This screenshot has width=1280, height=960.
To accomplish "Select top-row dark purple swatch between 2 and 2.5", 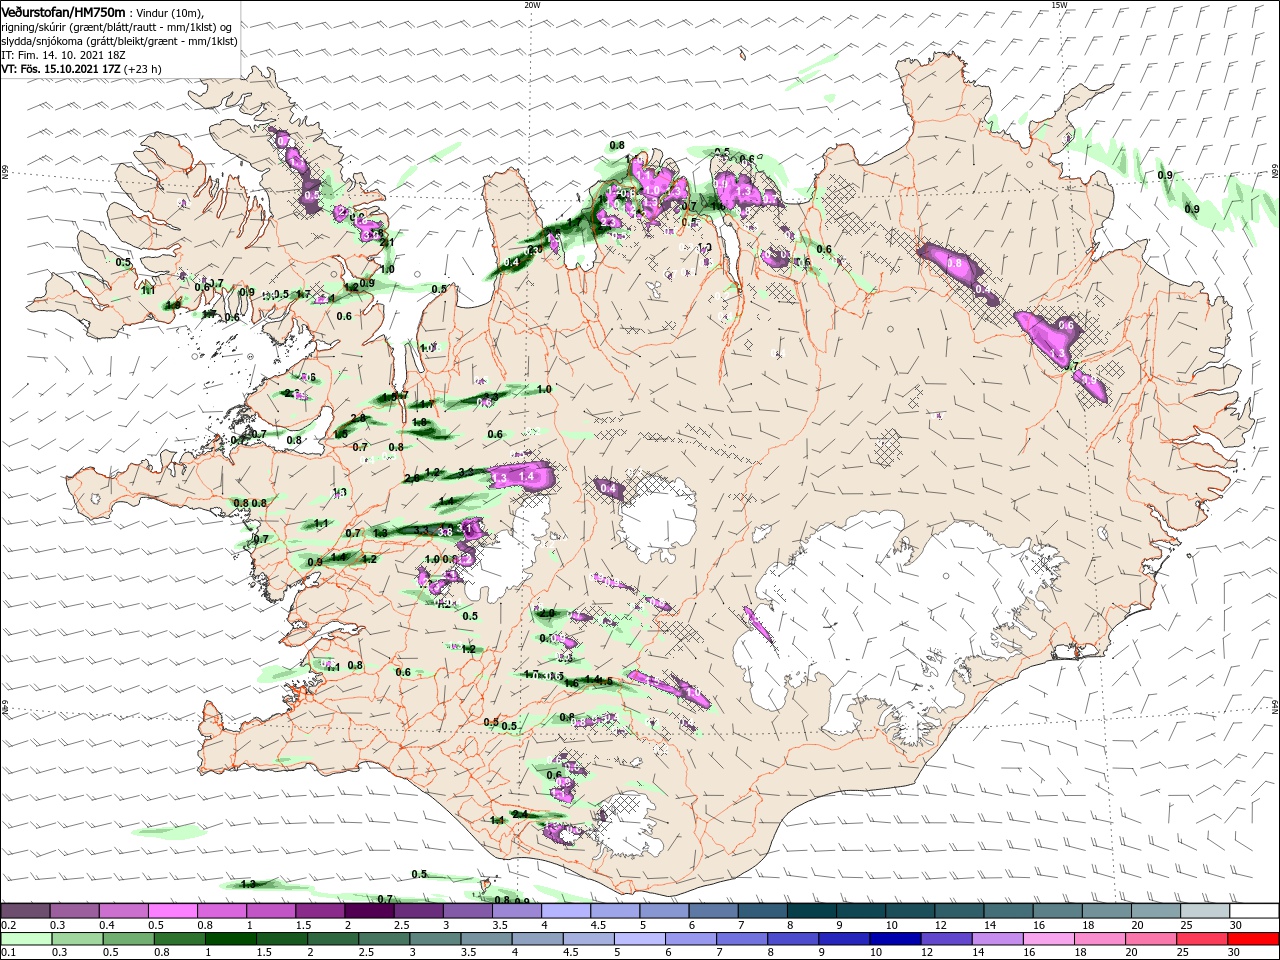I will coord(369,911).
